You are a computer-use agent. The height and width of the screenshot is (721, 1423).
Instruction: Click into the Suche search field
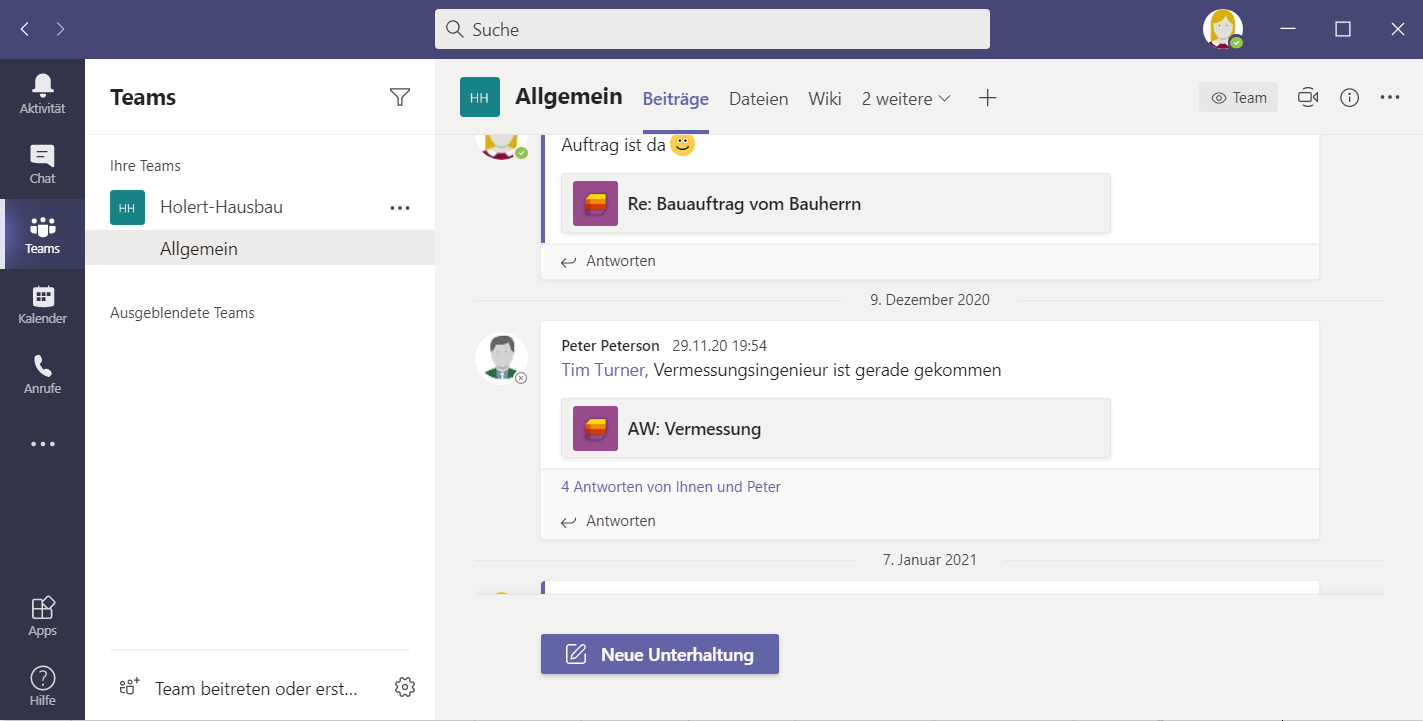[x=712, y=29]
